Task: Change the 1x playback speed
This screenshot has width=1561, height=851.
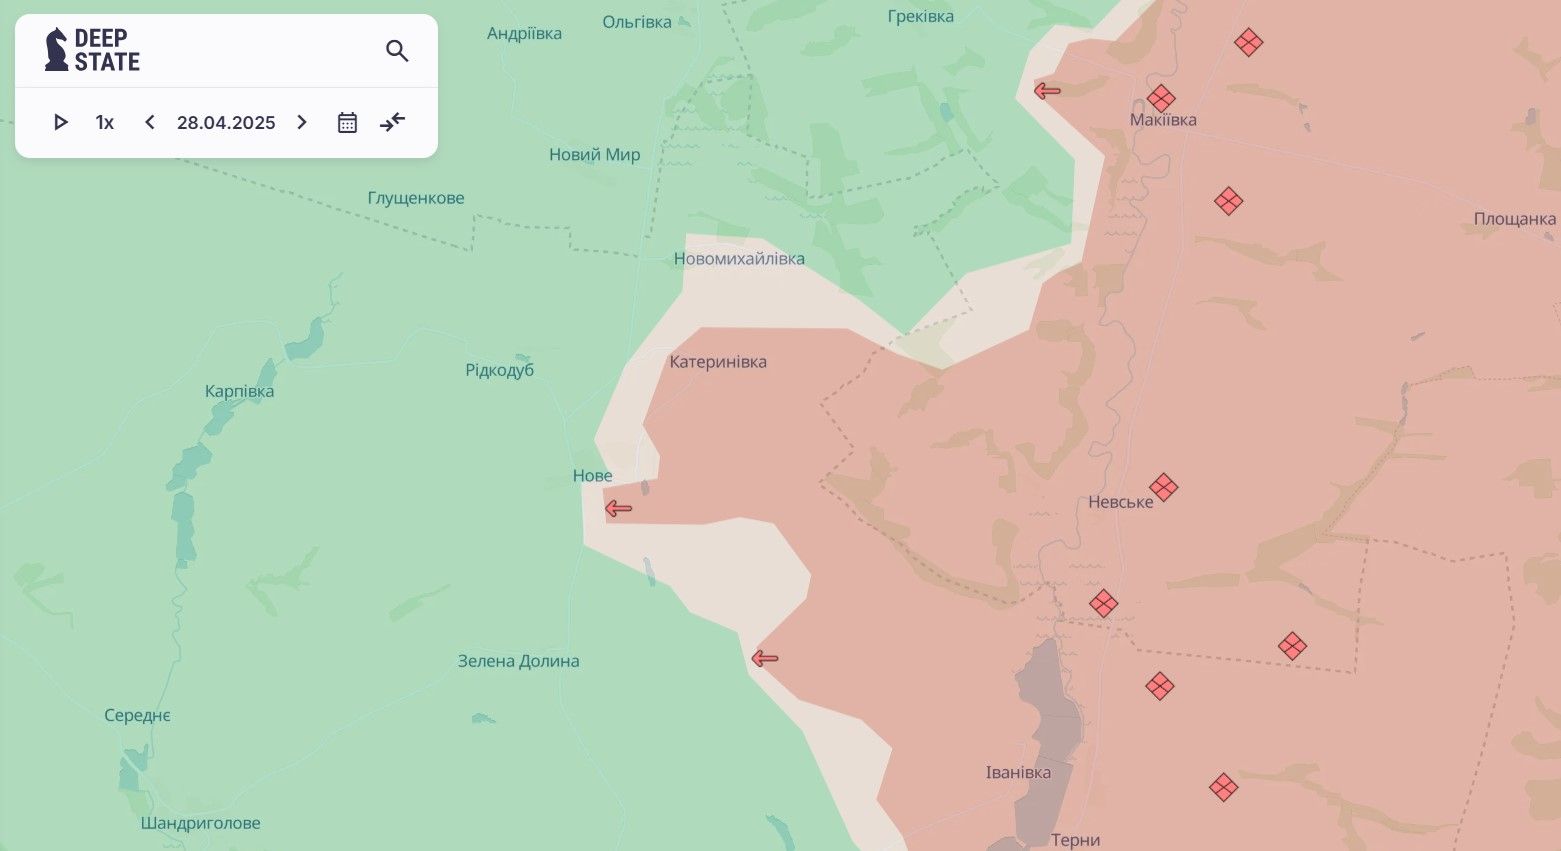Action: [105, 122]
